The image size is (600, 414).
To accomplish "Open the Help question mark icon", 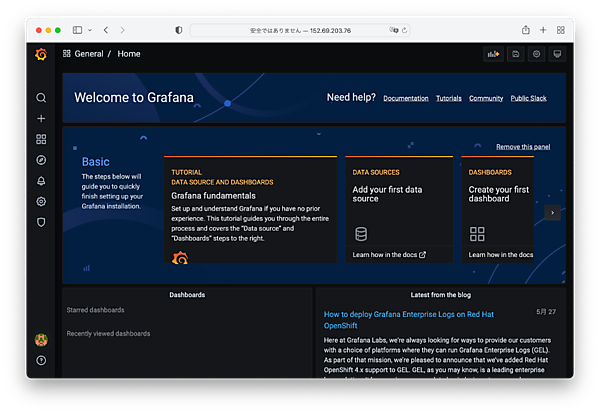I will point(41,360).
